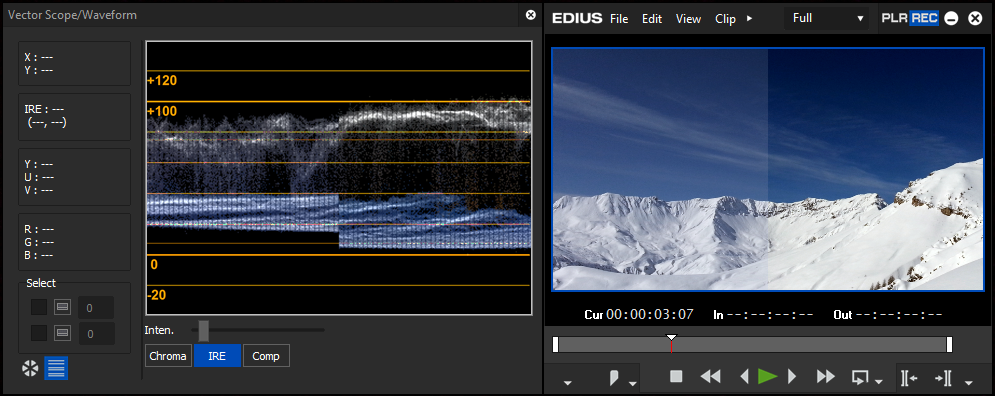This screenshot has height=396, width=995.
Task: Click the Stop playback button
Action: click(x=676, y=376)
